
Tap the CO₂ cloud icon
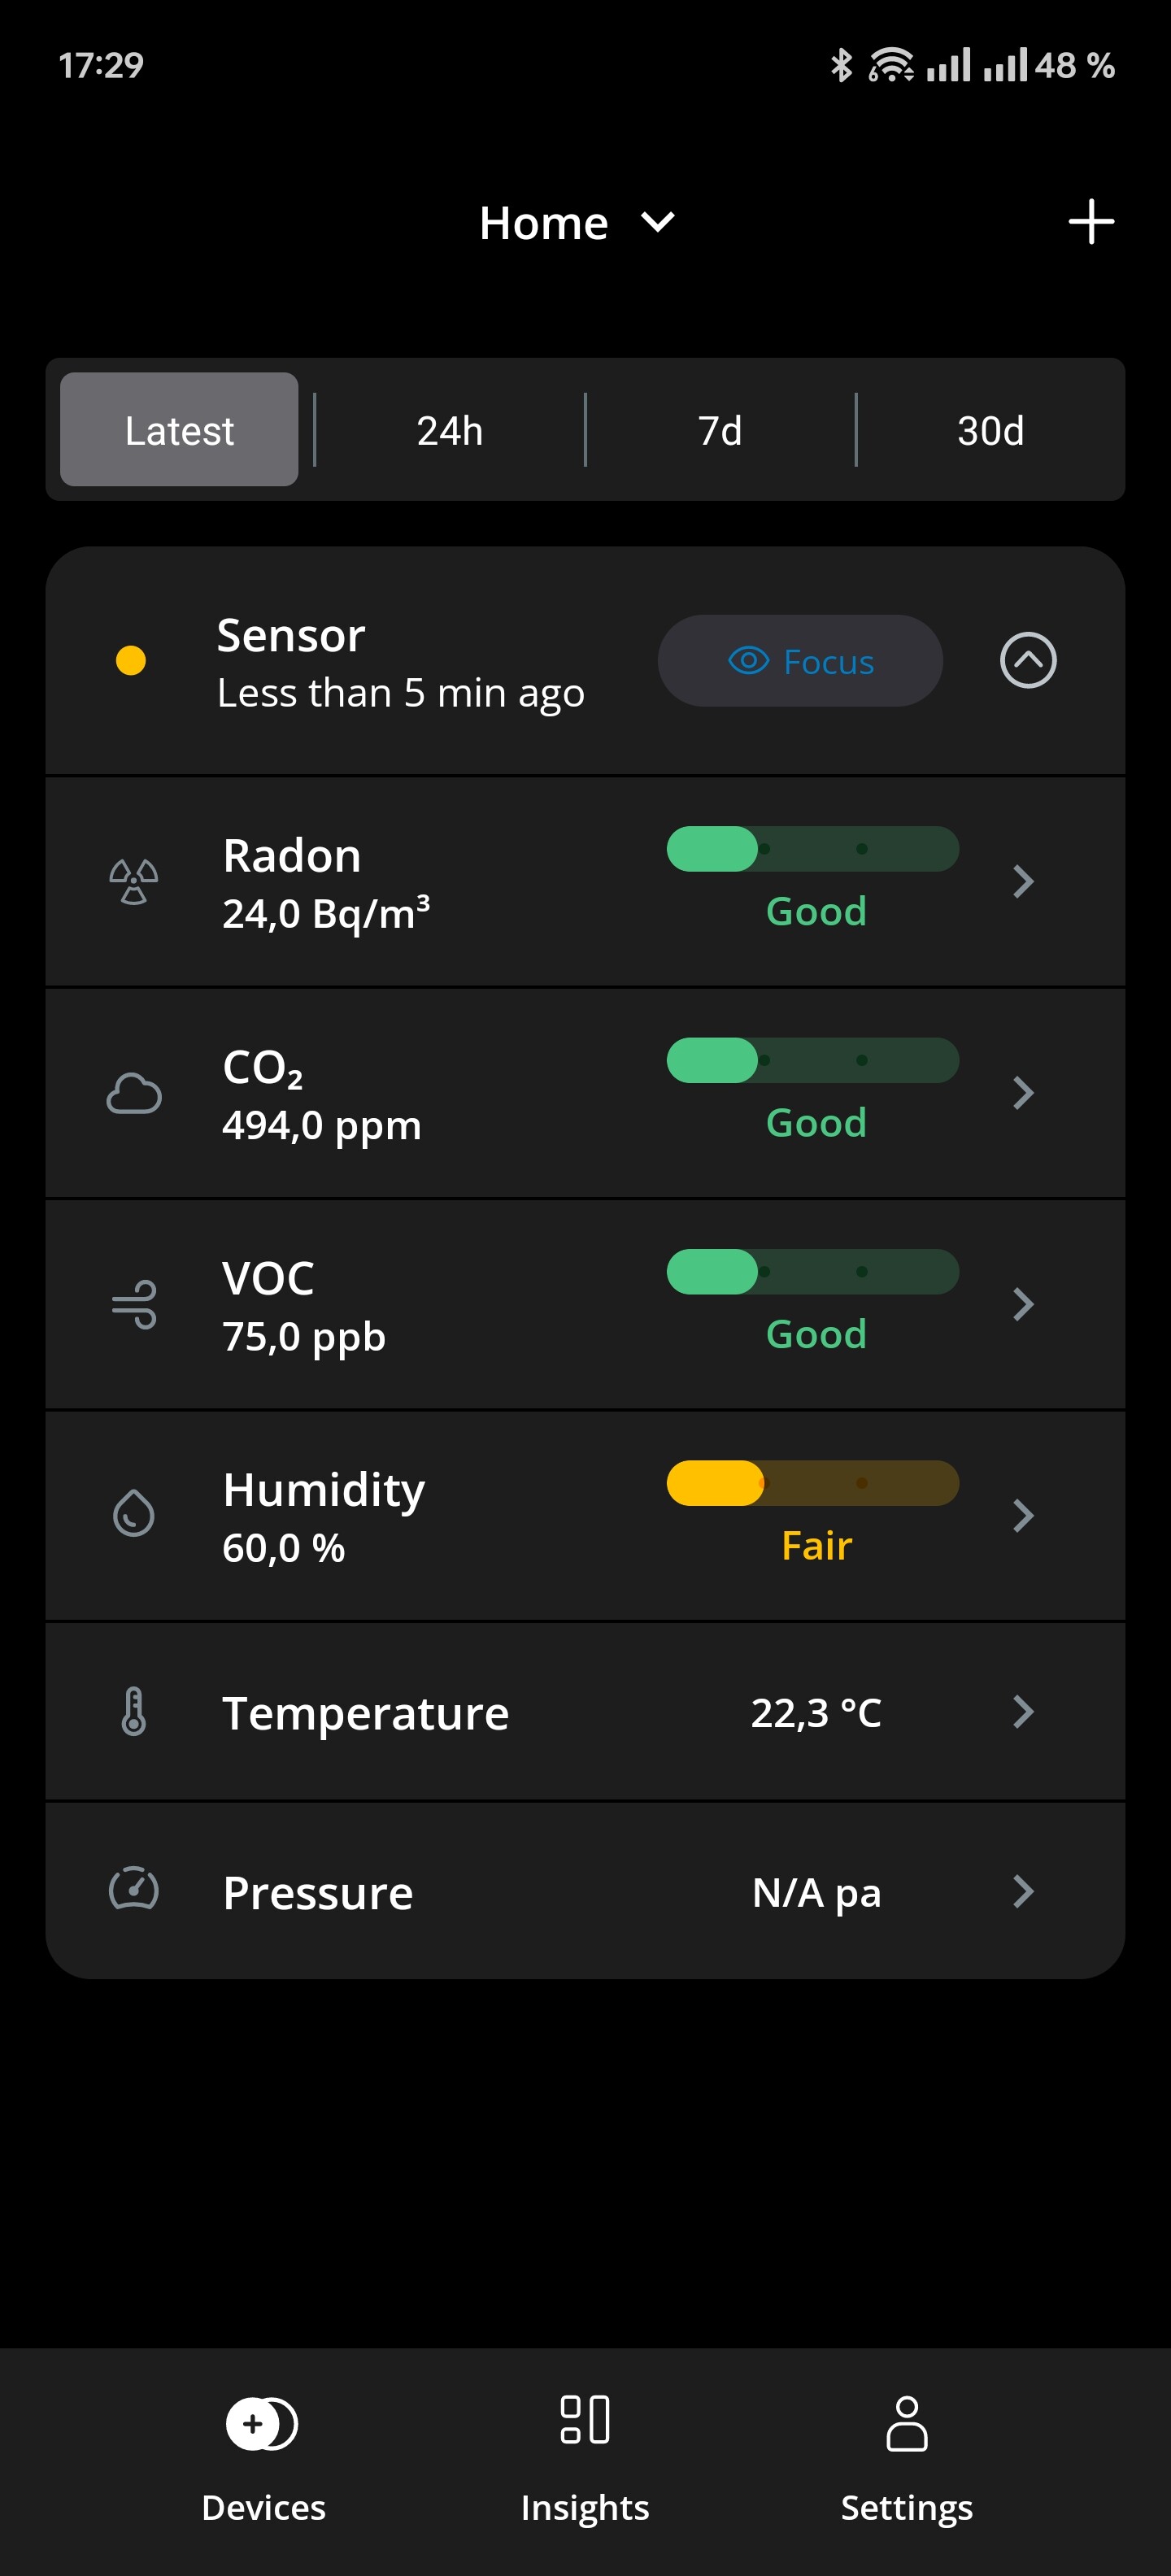point(133,1093)
